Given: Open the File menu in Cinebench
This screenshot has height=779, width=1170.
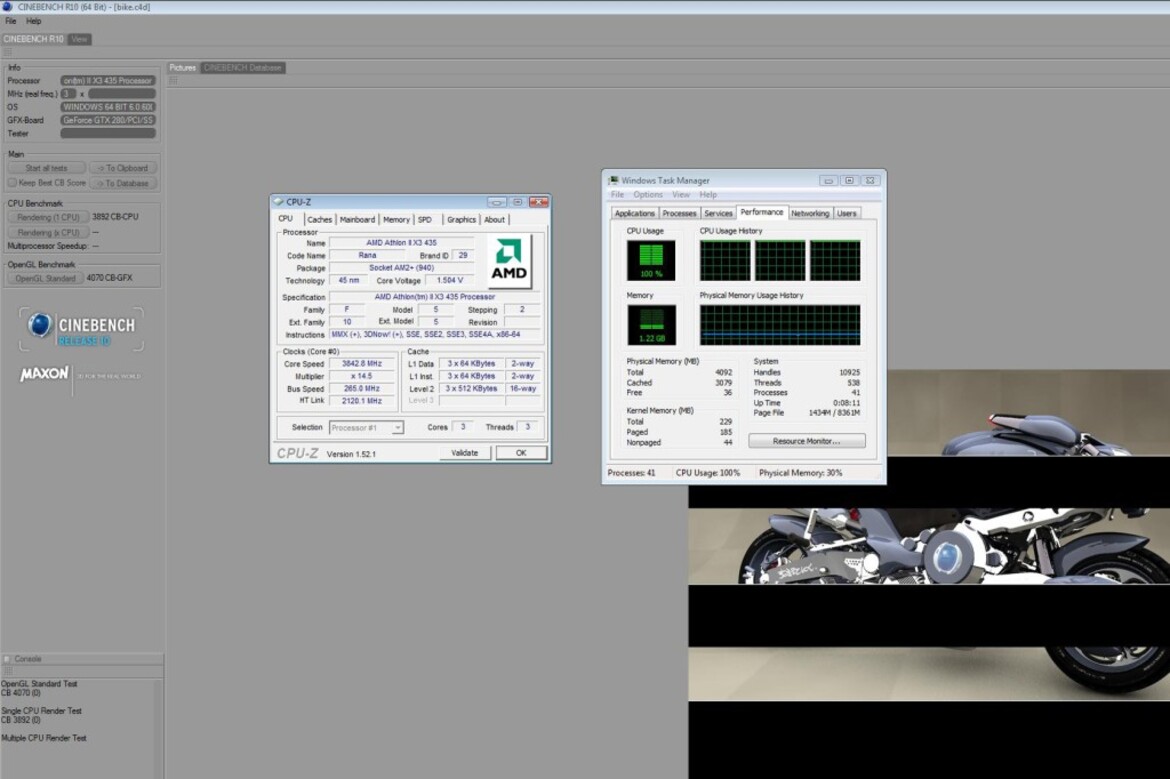Looking at the screenshot, I should coord(10,21).
